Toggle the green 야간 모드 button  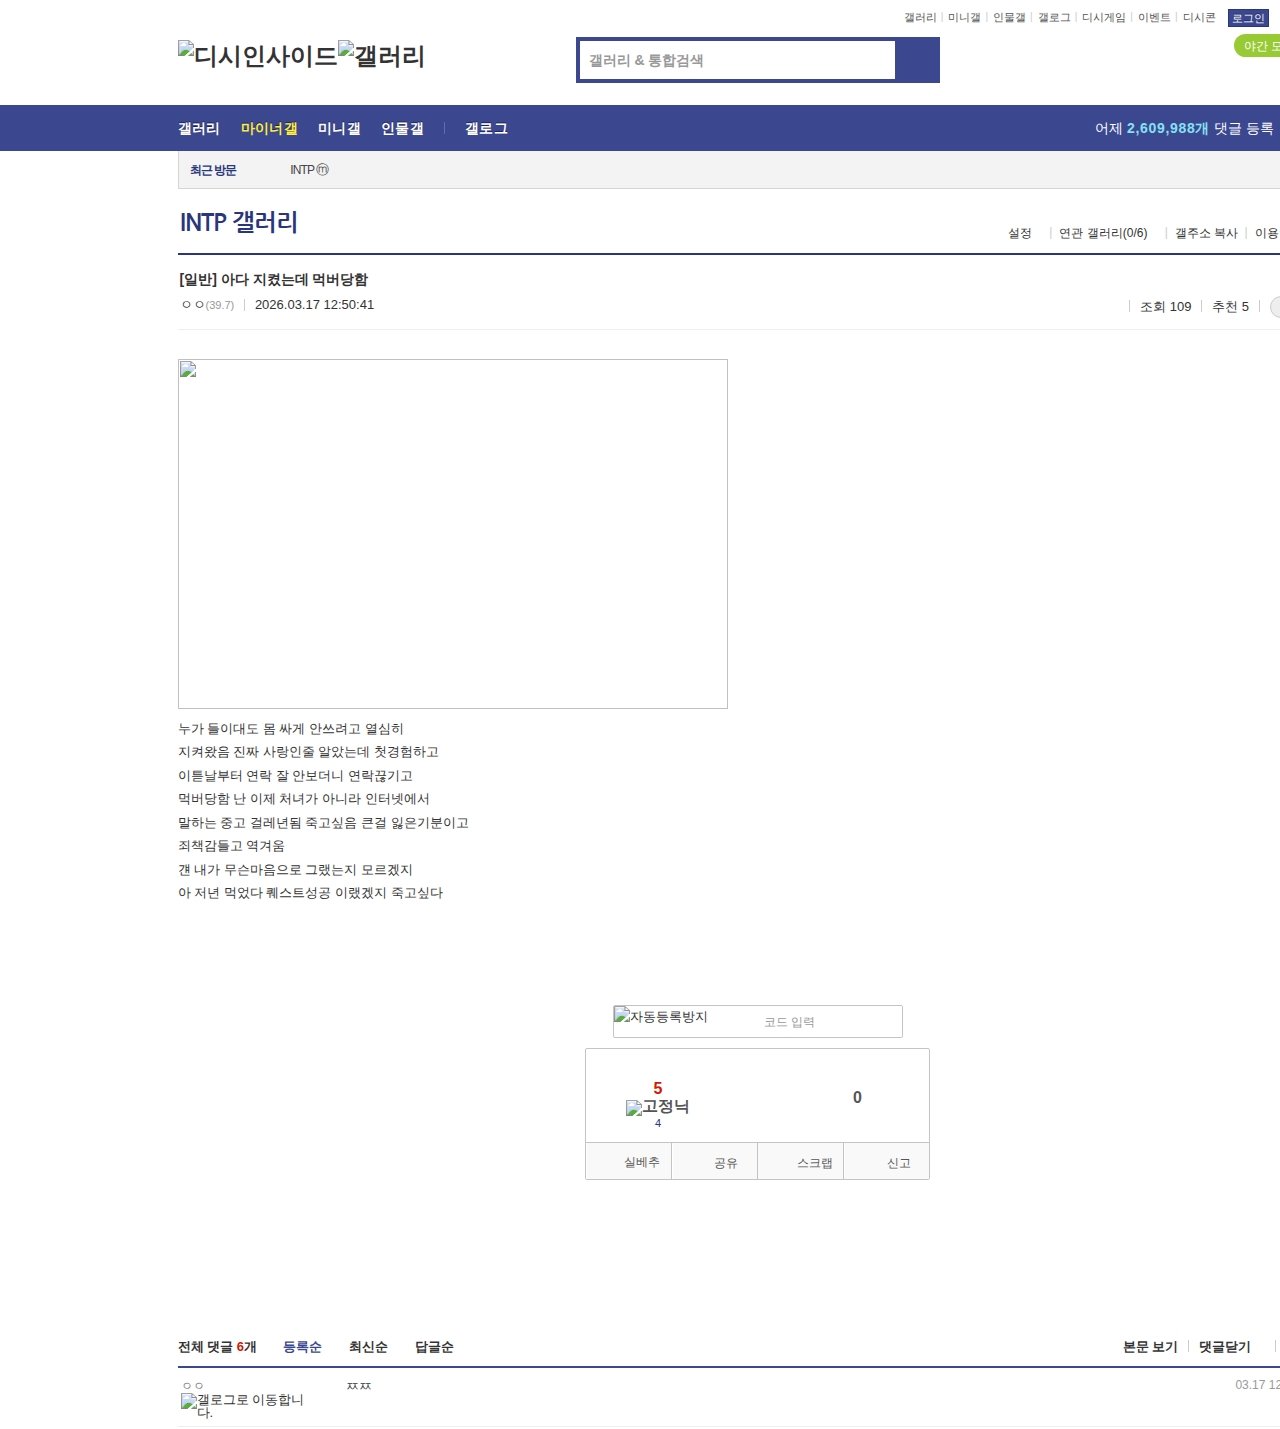click(1258, 46)
